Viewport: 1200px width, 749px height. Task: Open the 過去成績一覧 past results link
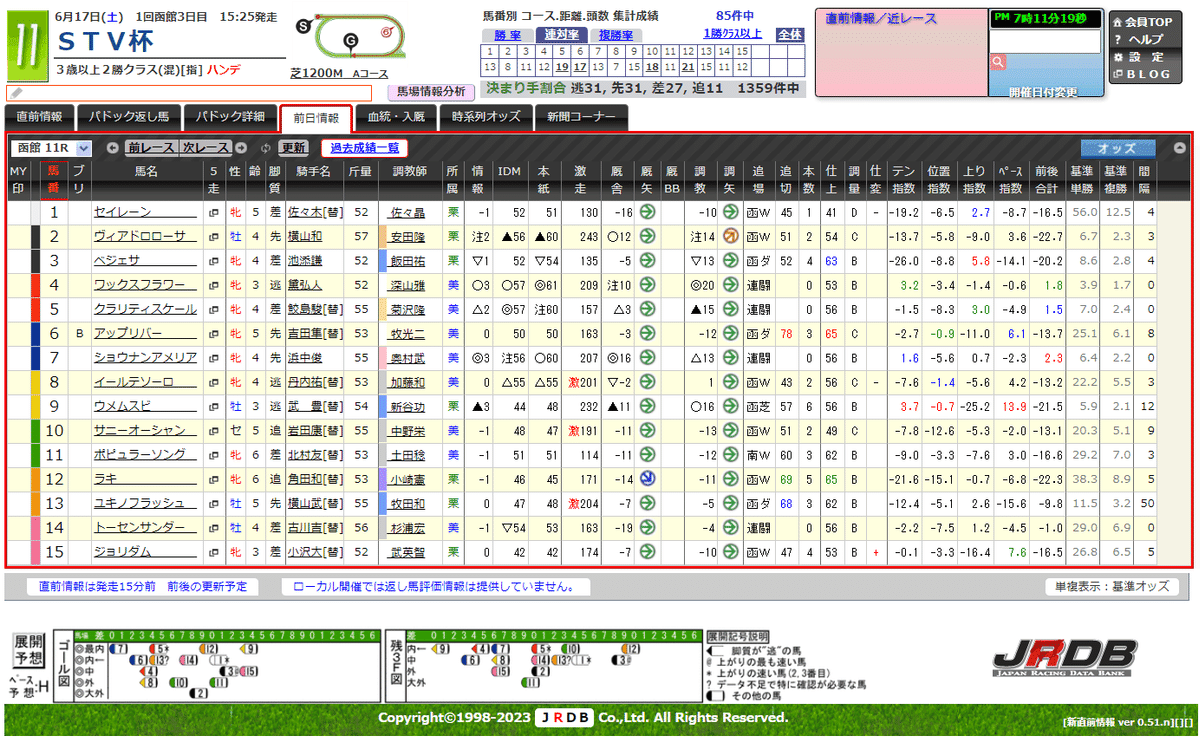(364, 148)
